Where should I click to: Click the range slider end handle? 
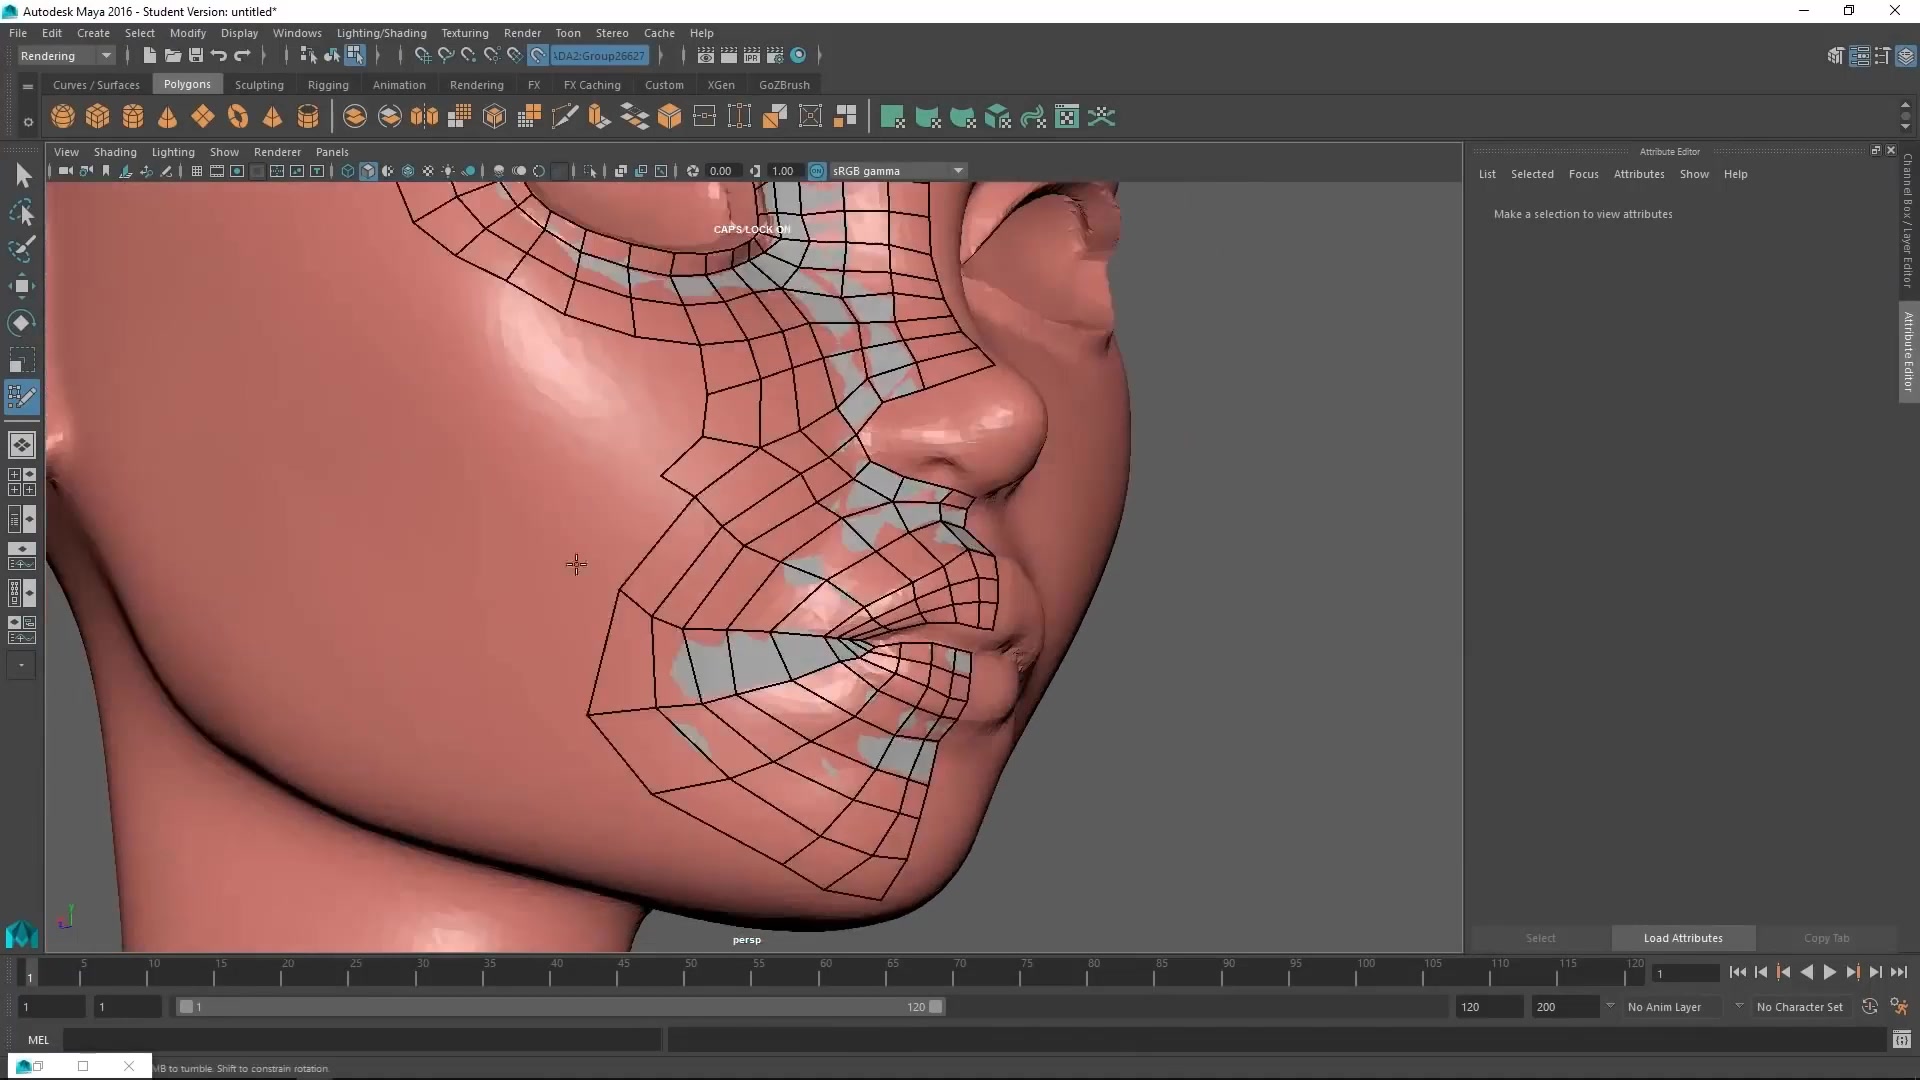[936, 1007]
